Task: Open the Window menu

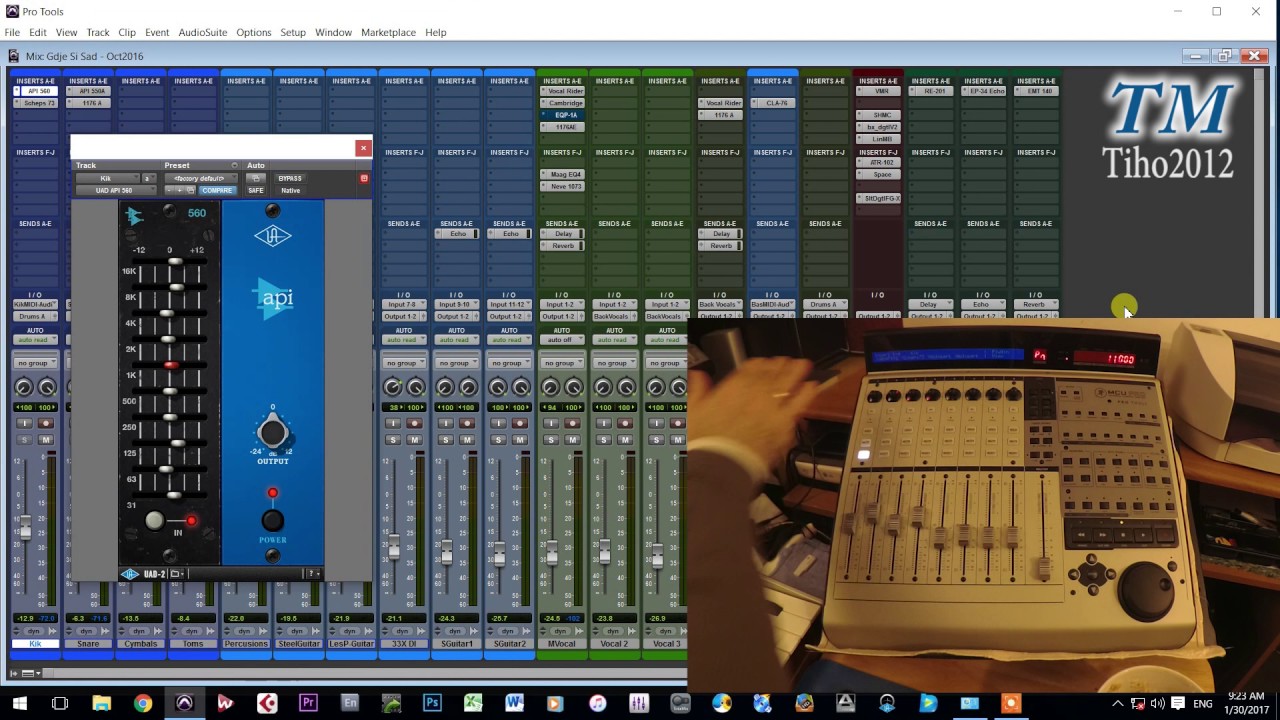Action: [333, 33]
